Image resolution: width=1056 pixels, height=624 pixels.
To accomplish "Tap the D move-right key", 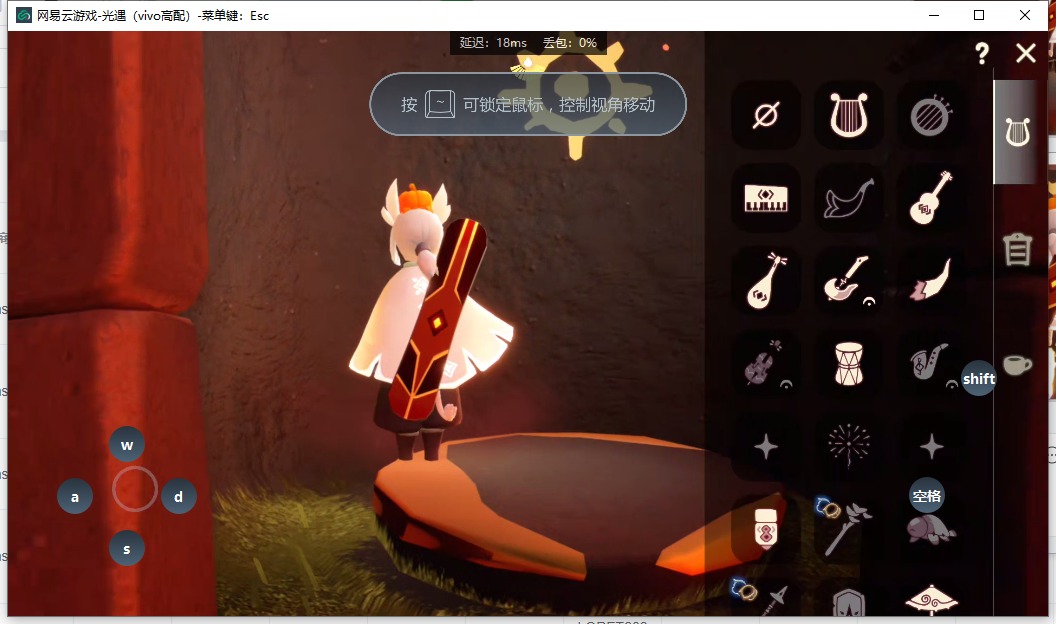I will click(178, 497).
